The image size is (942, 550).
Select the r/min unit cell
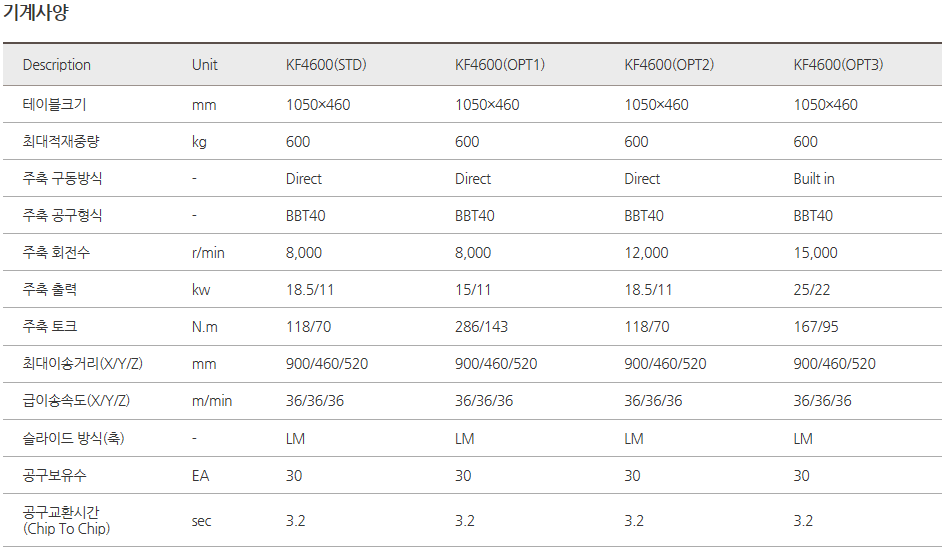point(208,253)
